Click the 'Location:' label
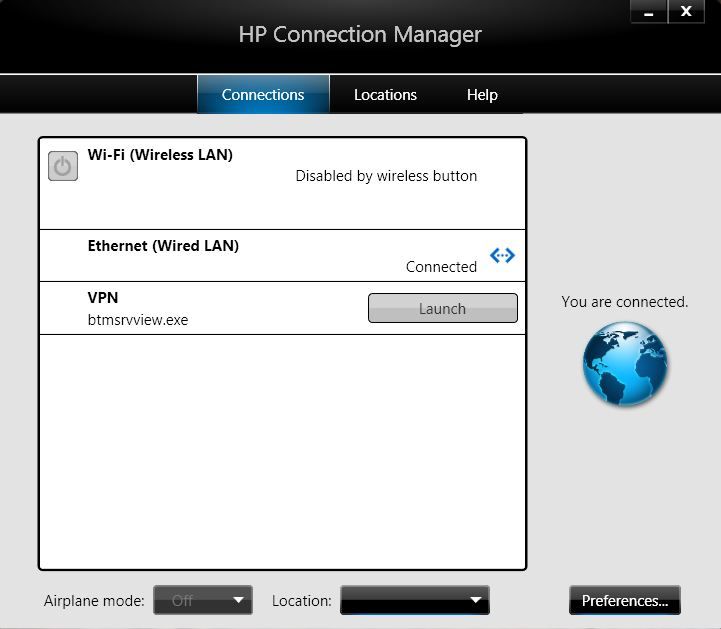Screen dimensions: 721x629 point(302,600)
